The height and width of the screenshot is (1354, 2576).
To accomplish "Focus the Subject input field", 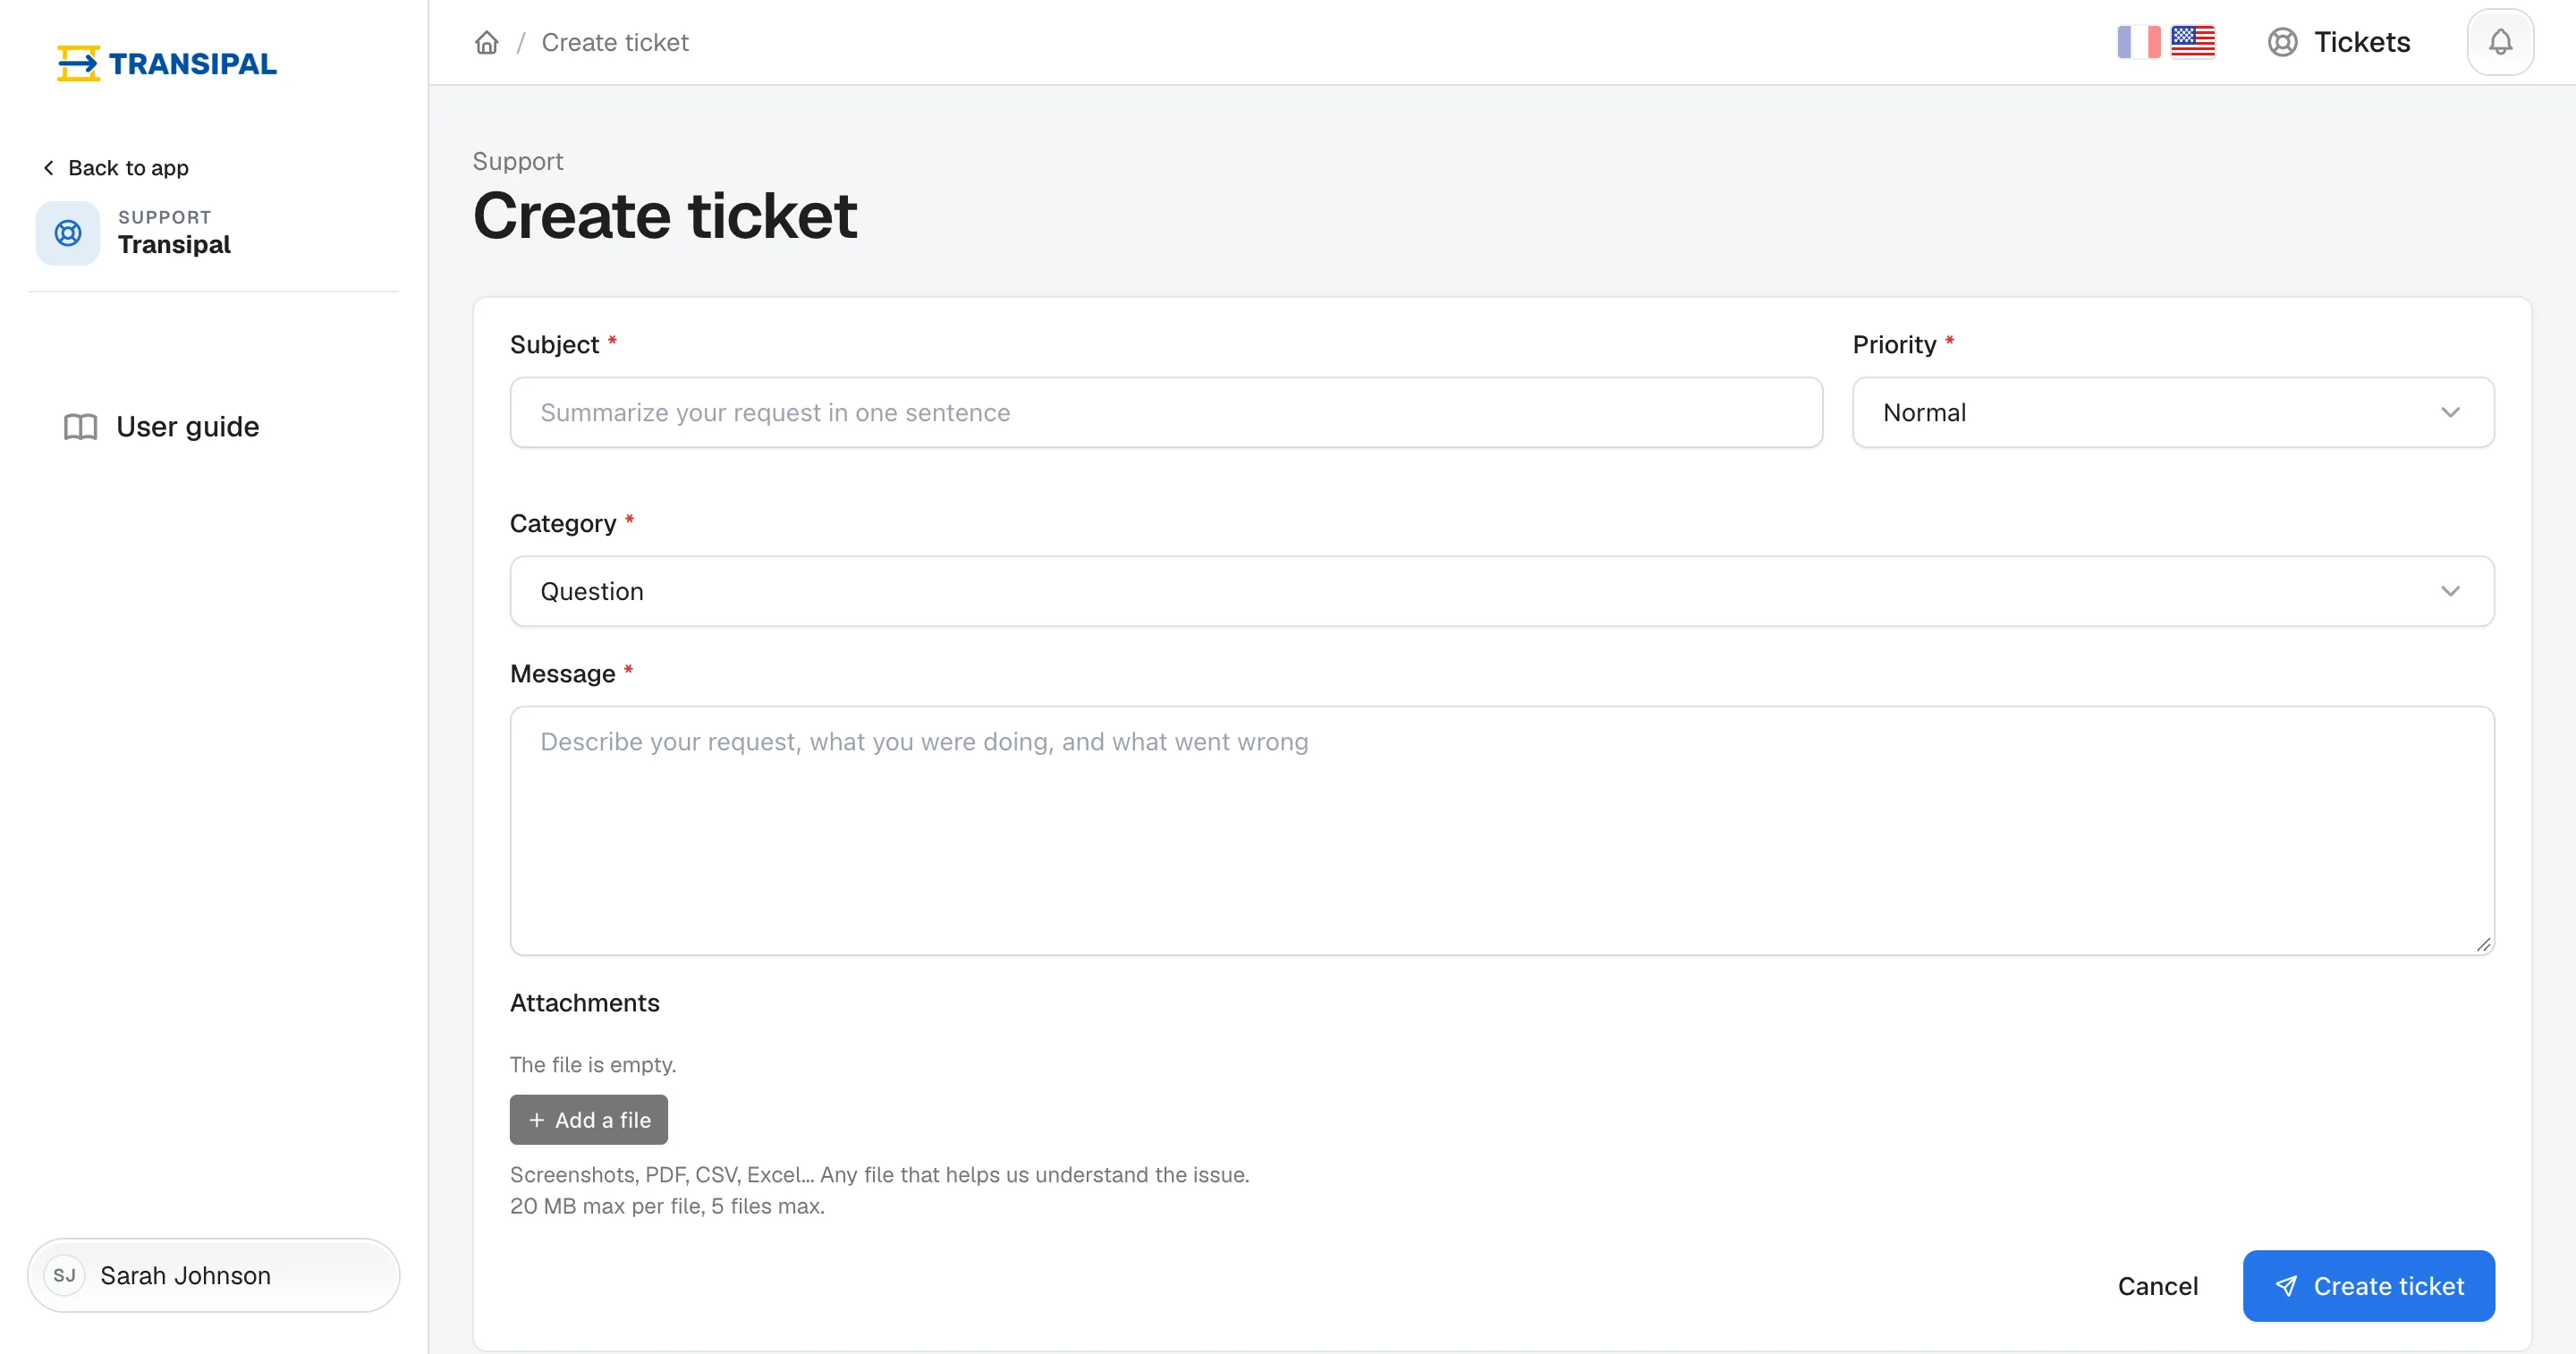I will pyautogui.click(x=1166, y=412).
